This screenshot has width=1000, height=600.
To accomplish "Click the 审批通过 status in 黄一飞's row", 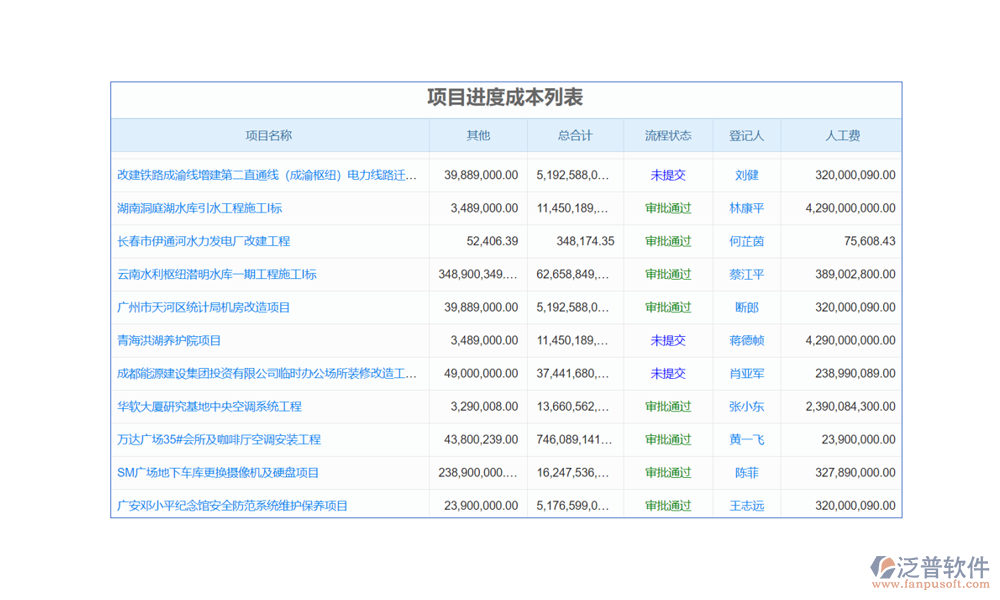I will (668, 439).
